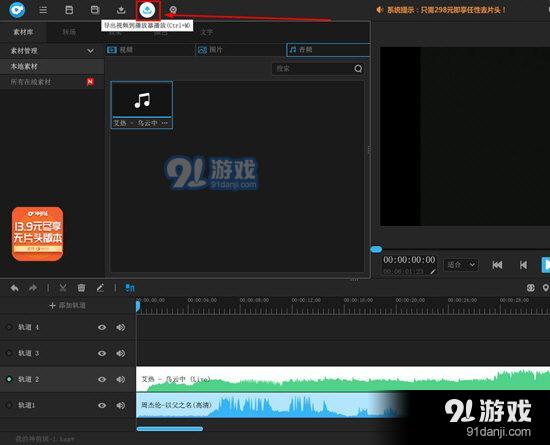Hide 轨道1 with eye icon

102,405
